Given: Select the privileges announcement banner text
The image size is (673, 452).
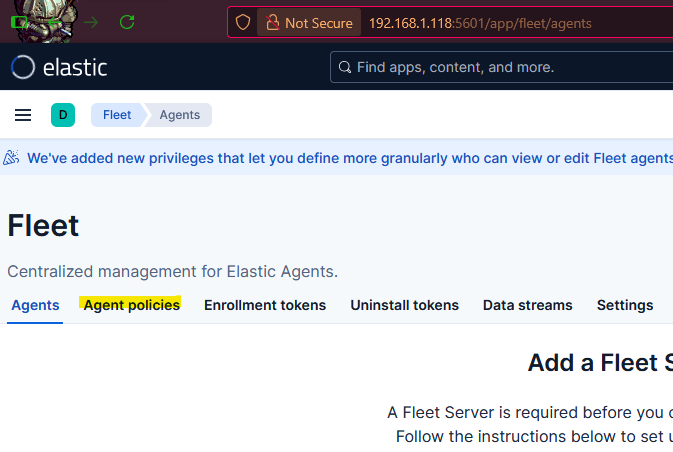Looking at the screenshot, I should pos(350,158).
